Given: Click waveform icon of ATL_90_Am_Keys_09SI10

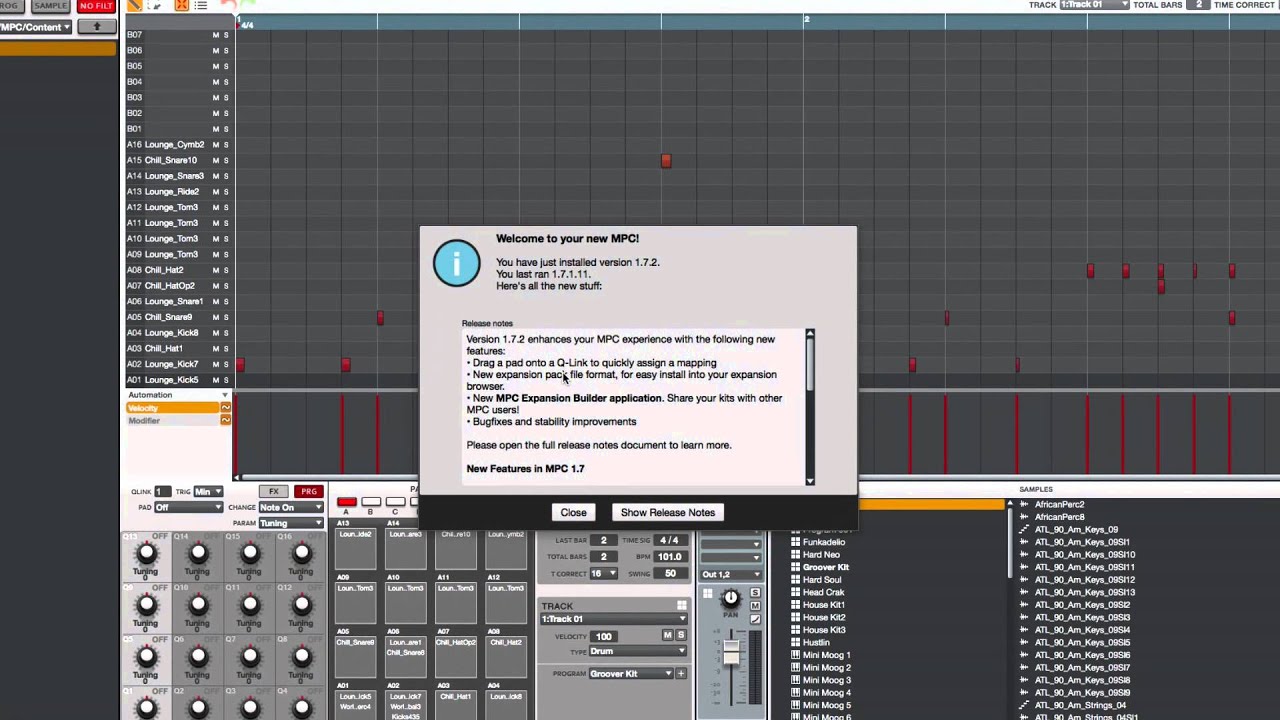Looking at the screenshot, I should pos(1024,554).
